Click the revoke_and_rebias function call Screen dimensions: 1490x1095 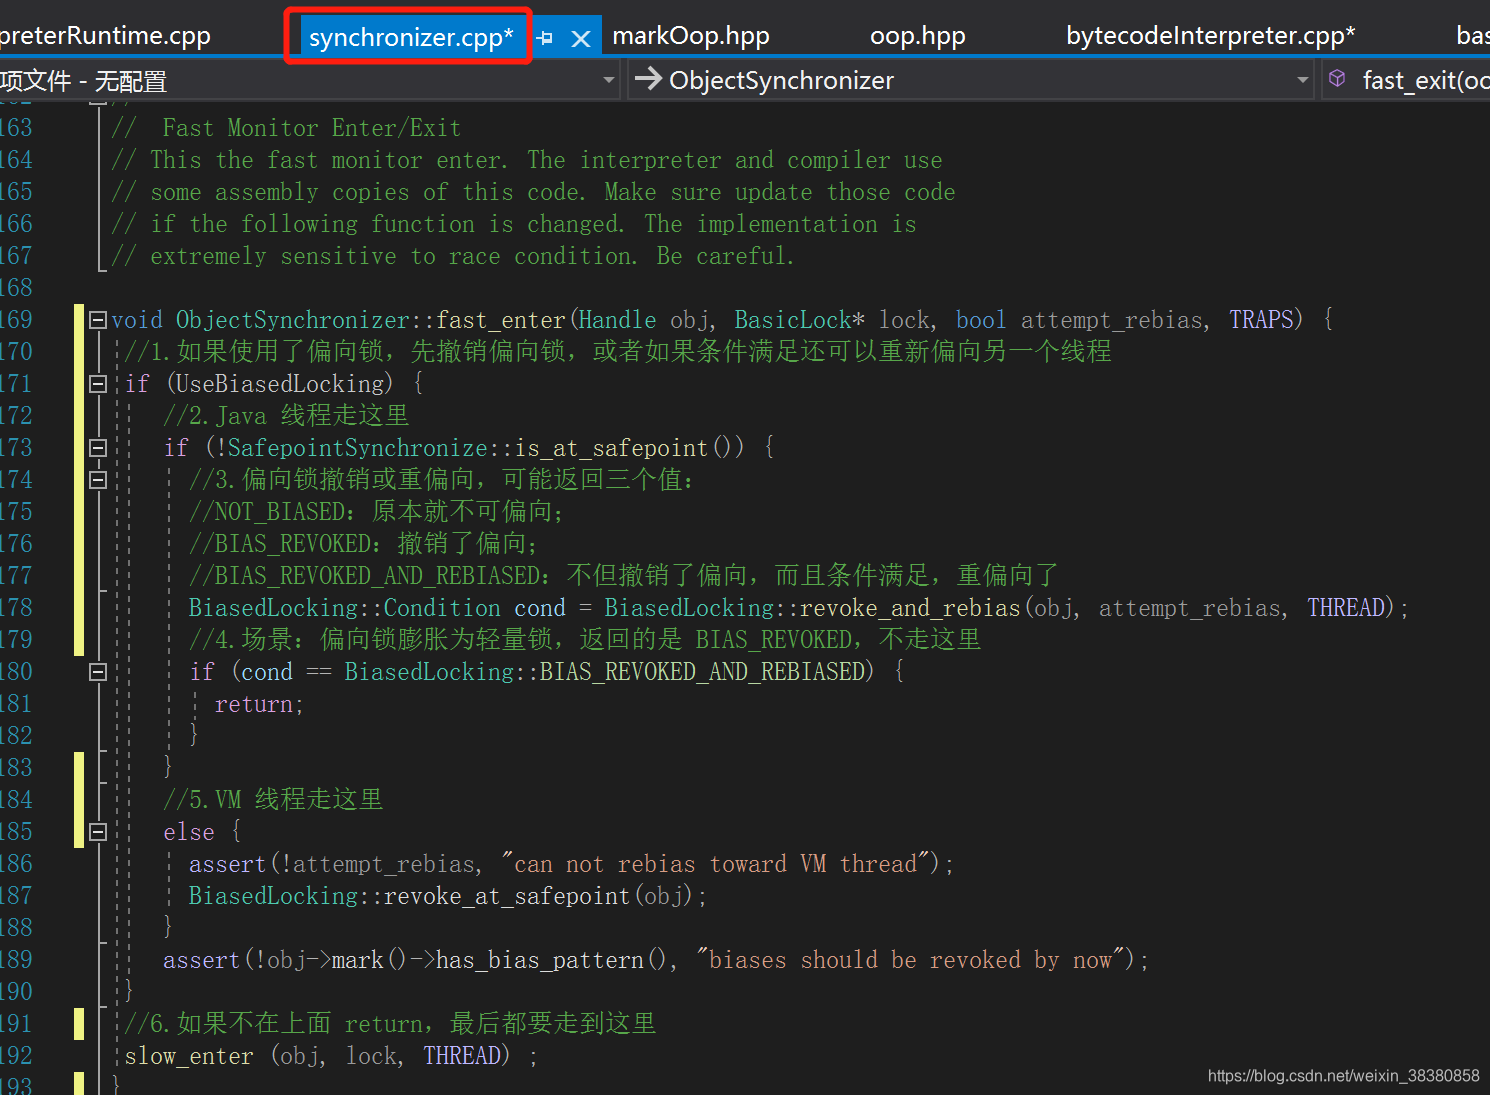(x=910, y=608)
